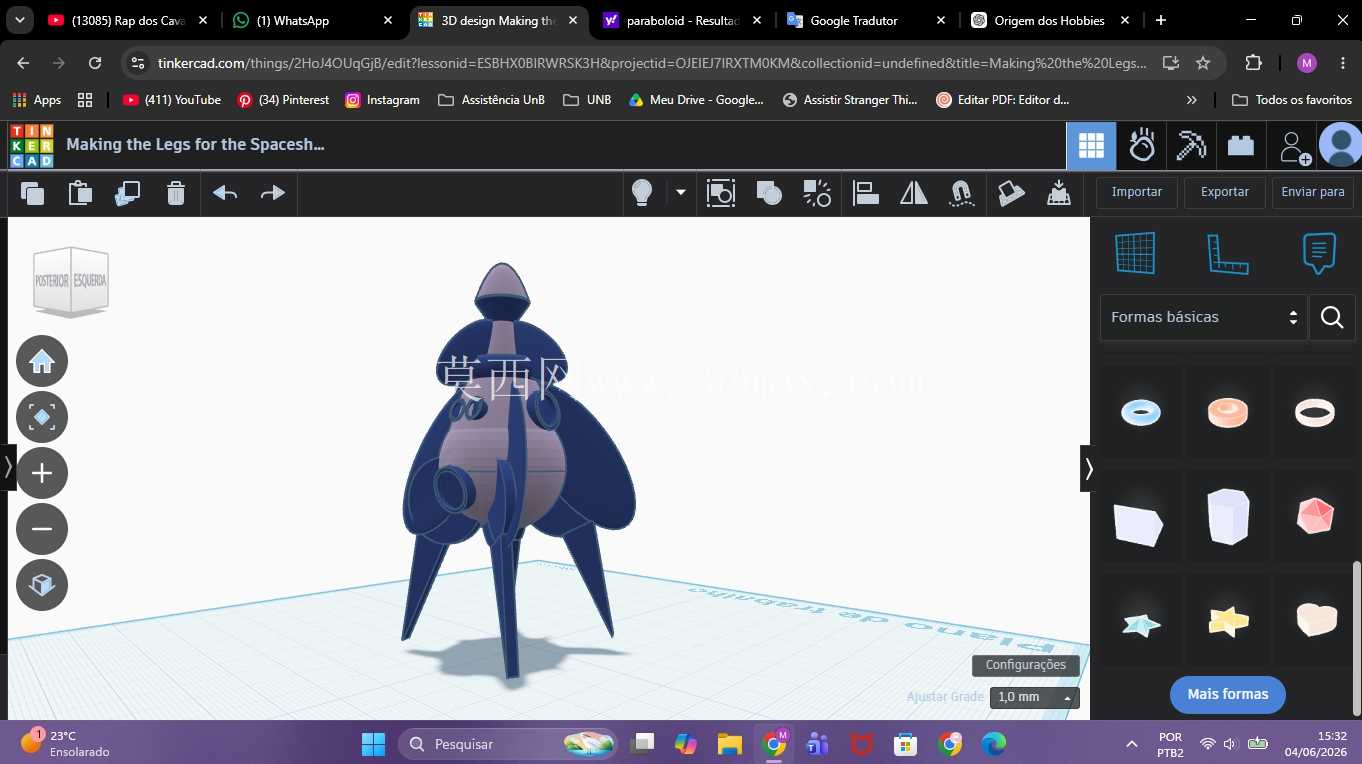The width and height of the screenshot is (1362, 764).
Task: Show hidden system tray icons
Action: (x=1132, y=744)
